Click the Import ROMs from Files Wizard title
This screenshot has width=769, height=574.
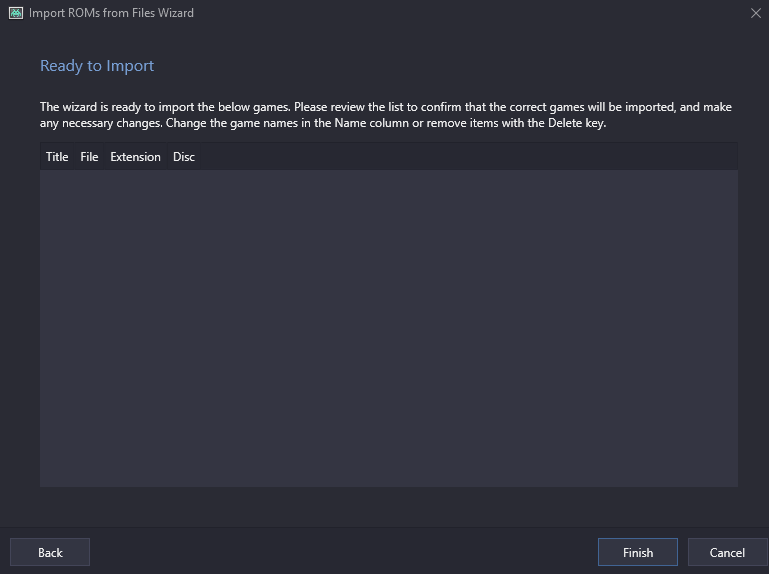click(x=111, y=13)
